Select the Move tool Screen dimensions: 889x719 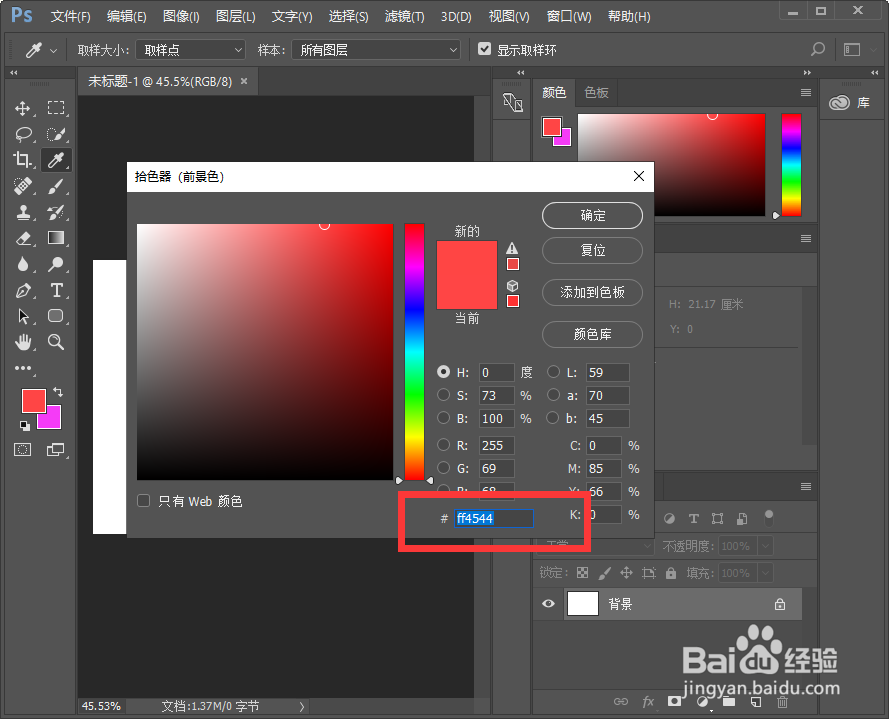(23, 108)
